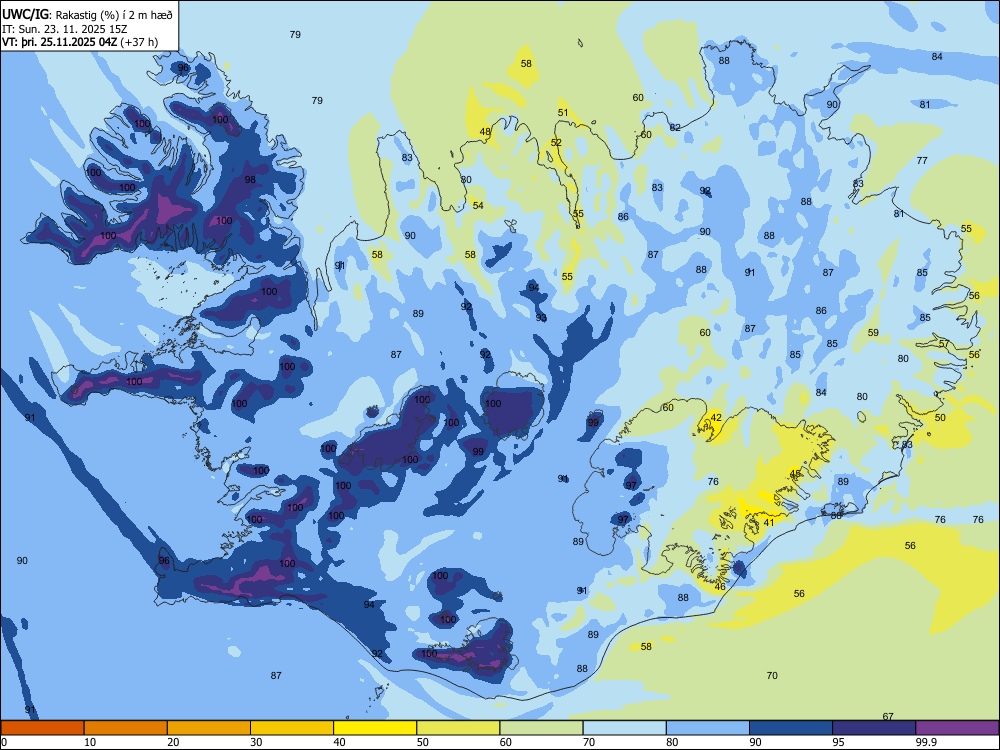The image size is (1000, 750).
Task: Click the title 'UWC/IG: Rakastig (%) í 2 m hæð'
Action: coord(87,15)
